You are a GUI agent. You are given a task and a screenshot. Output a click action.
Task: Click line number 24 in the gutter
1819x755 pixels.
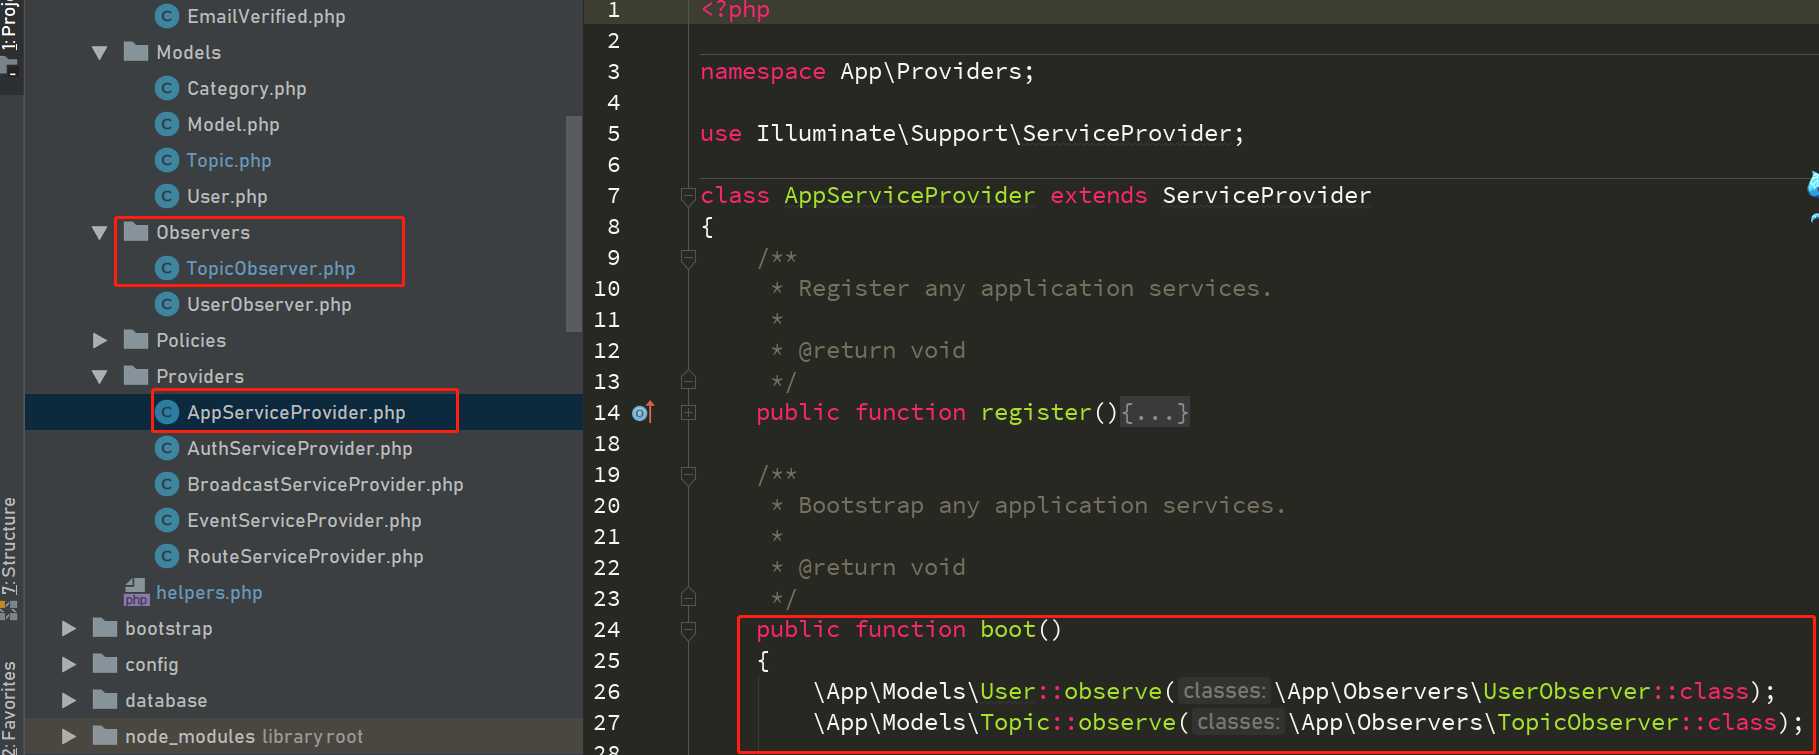(x=606, y=629)
